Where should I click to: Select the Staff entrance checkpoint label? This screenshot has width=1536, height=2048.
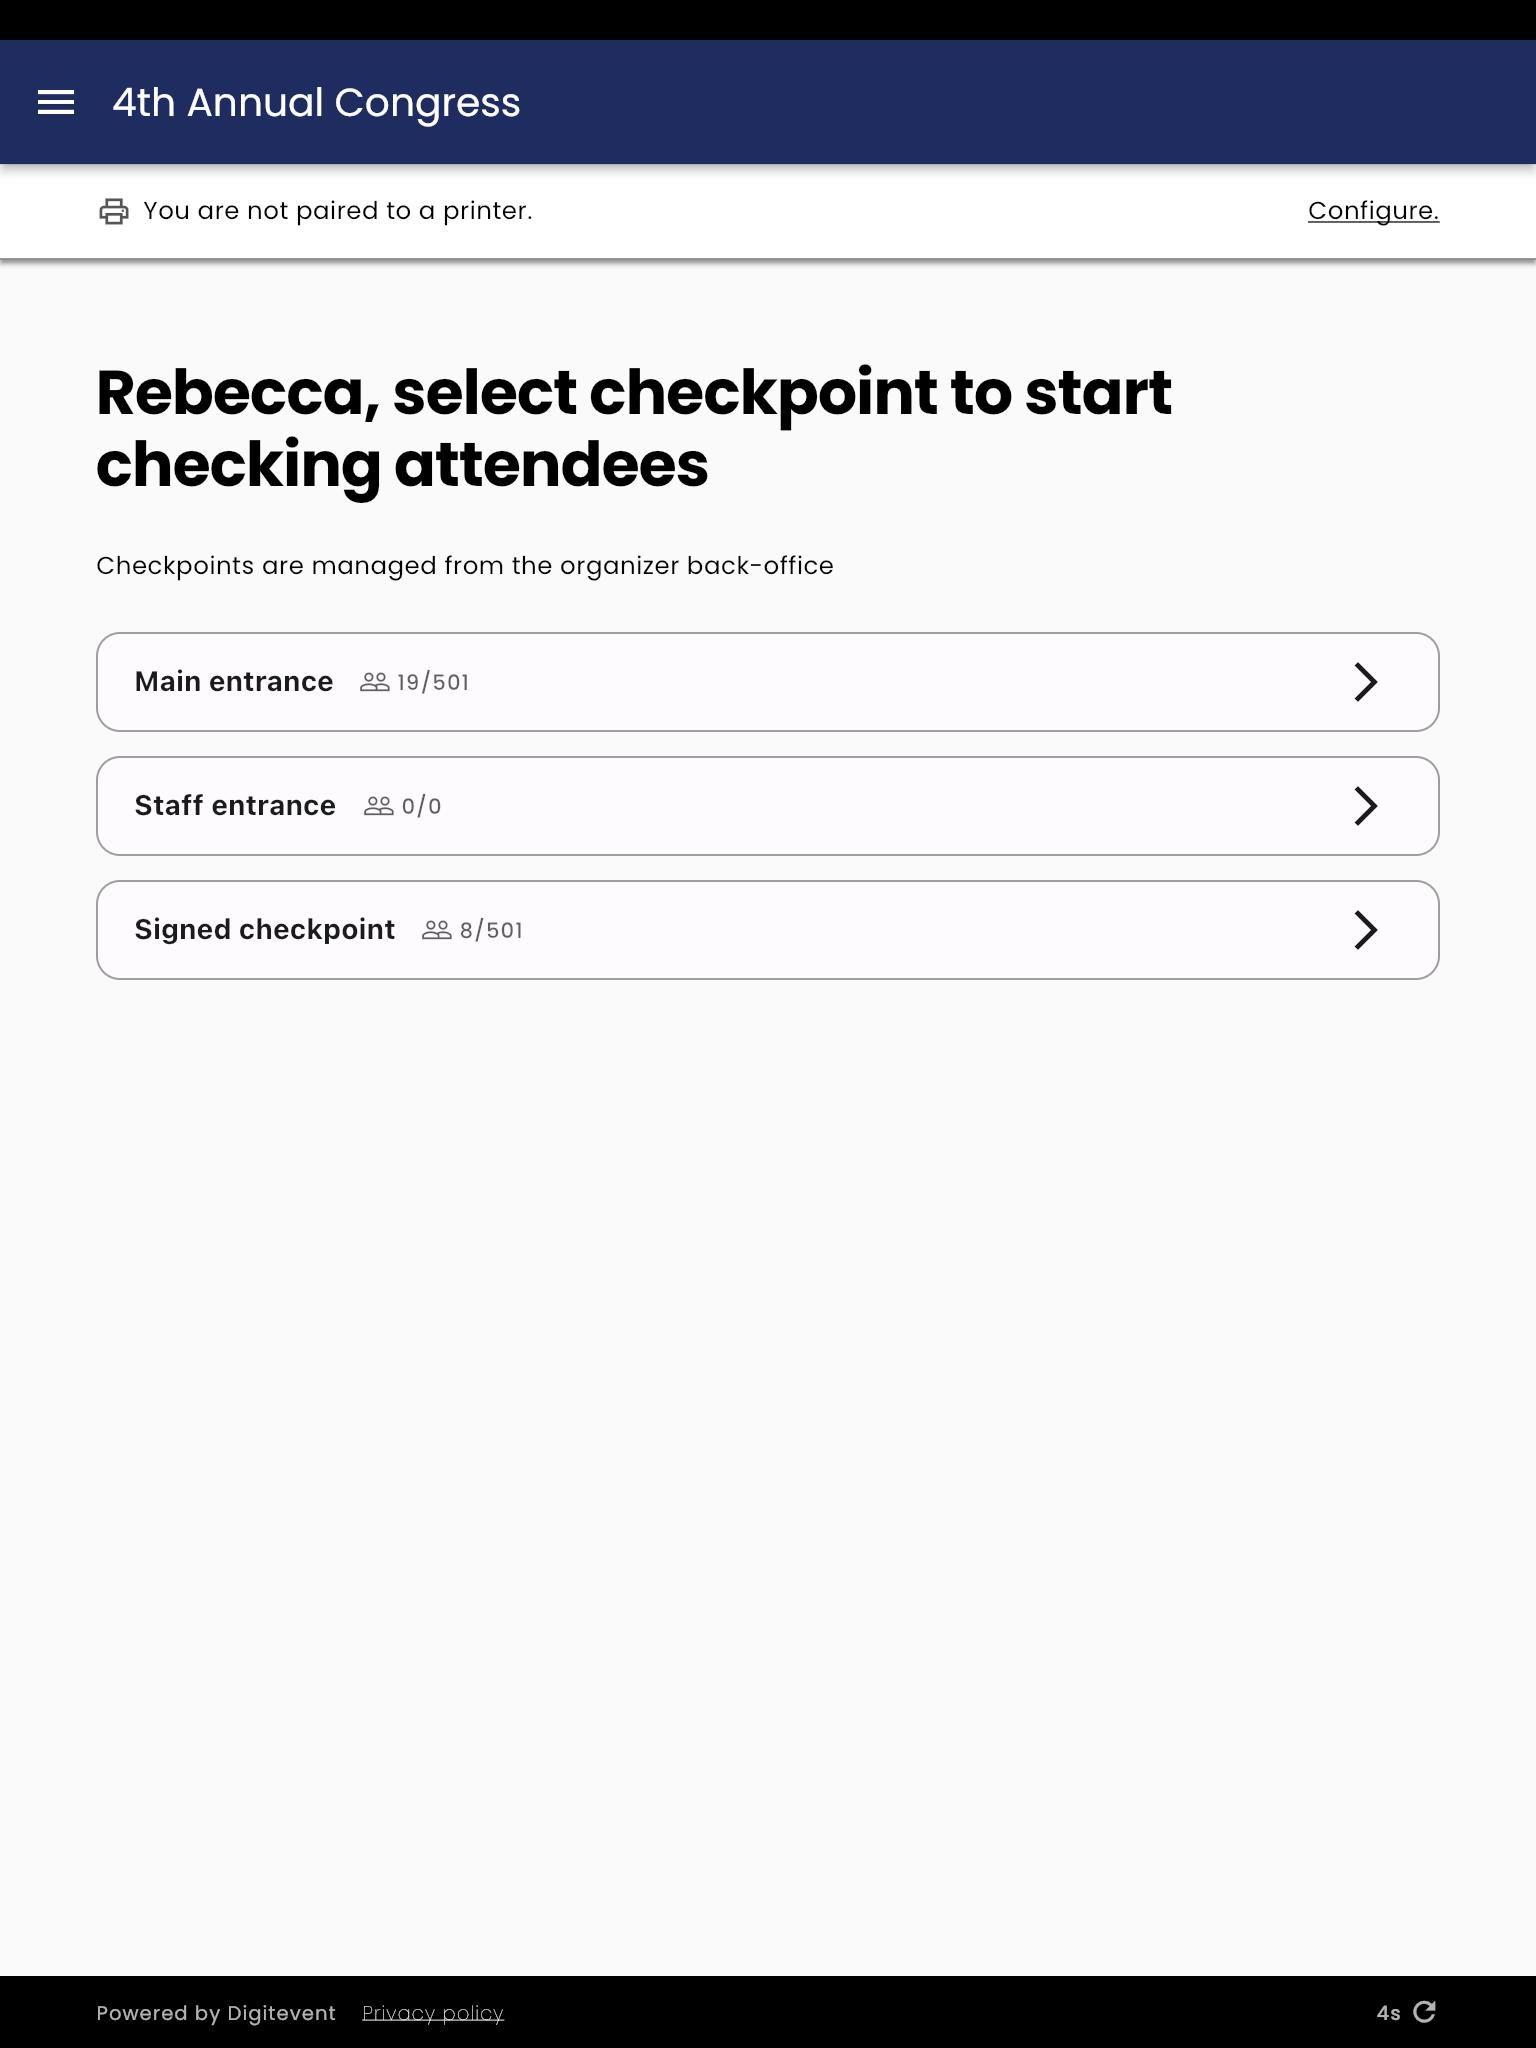point(235,806)
